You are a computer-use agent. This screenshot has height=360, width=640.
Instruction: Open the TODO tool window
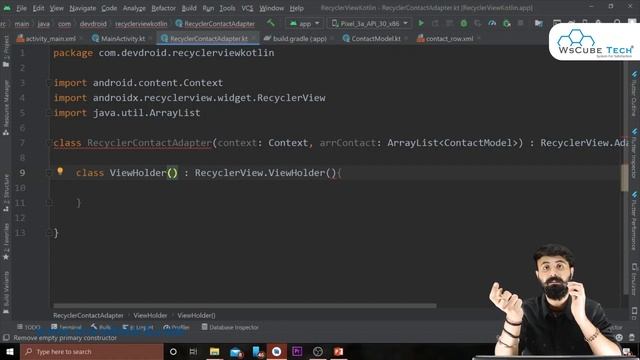(29, 327)
